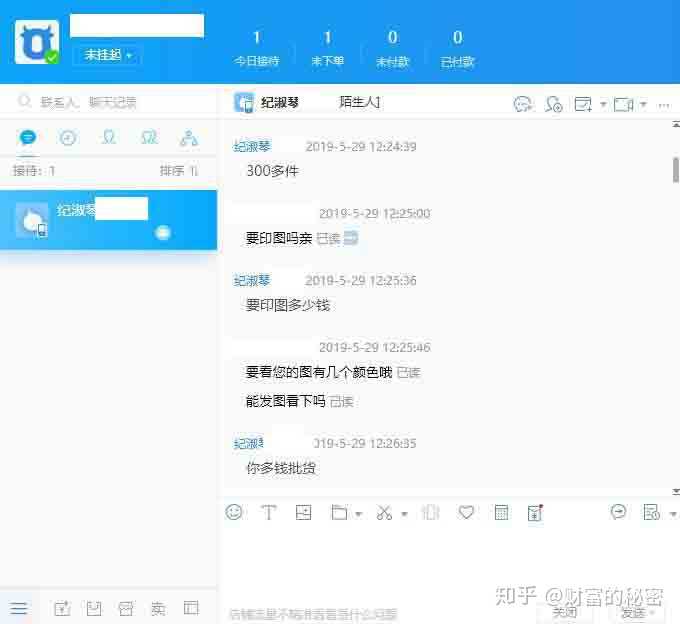
Task: Click the send image icon
Action: [303, 512]
